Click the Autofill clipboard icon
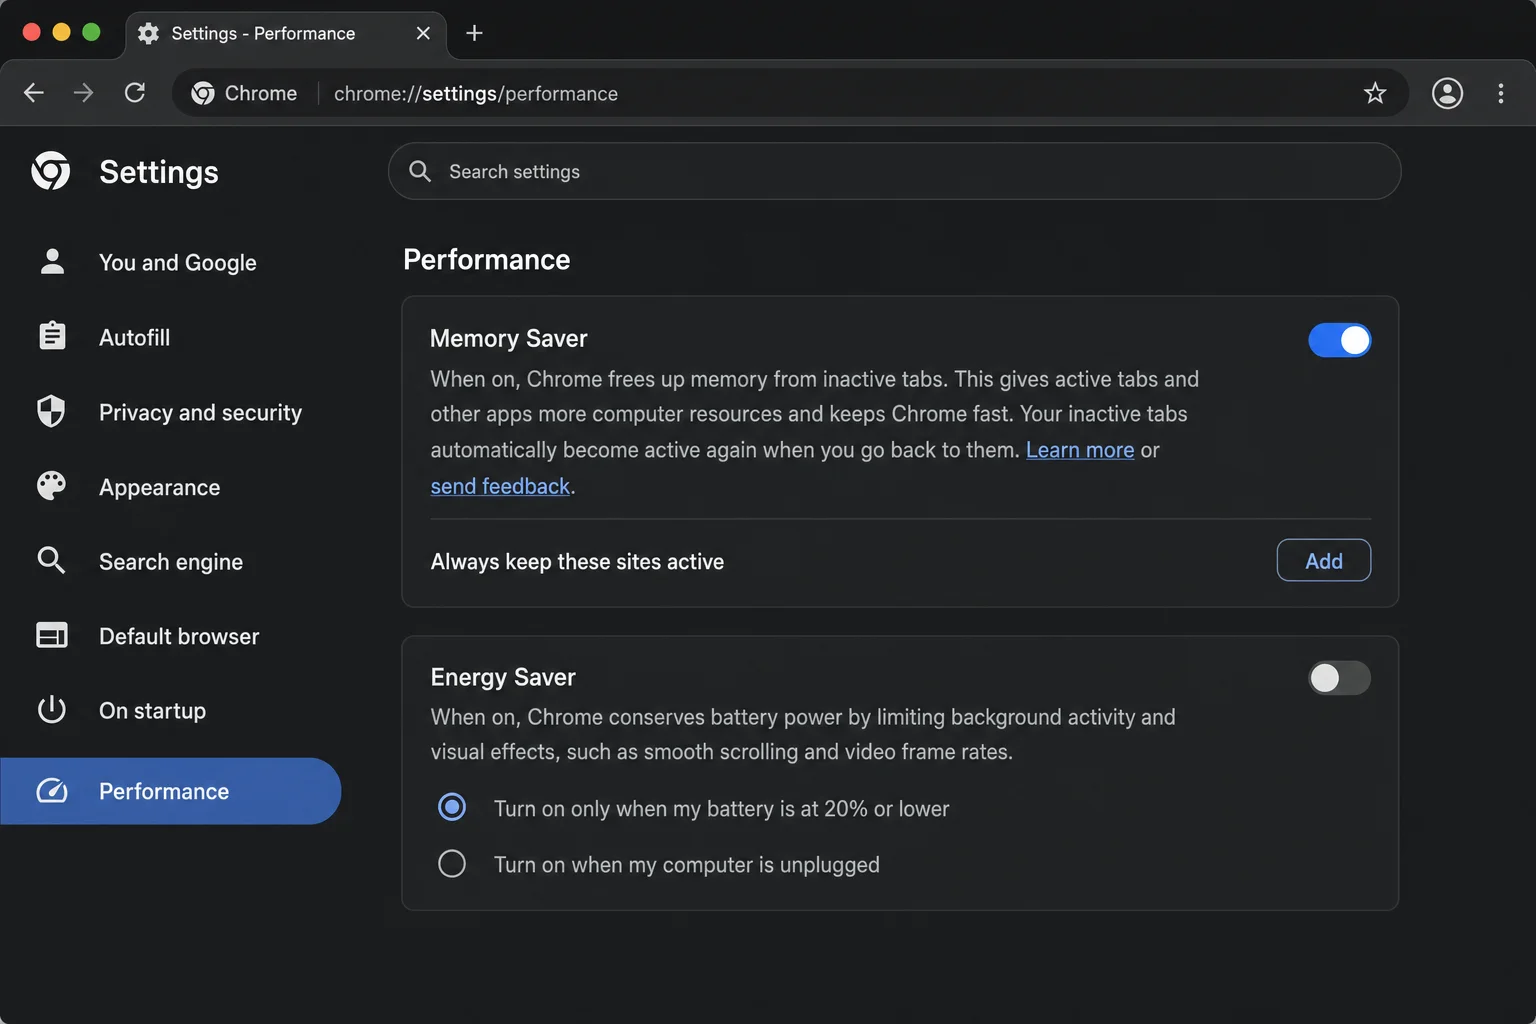Viewport: 1536px width, 1024px height. (x=52, y=336)
